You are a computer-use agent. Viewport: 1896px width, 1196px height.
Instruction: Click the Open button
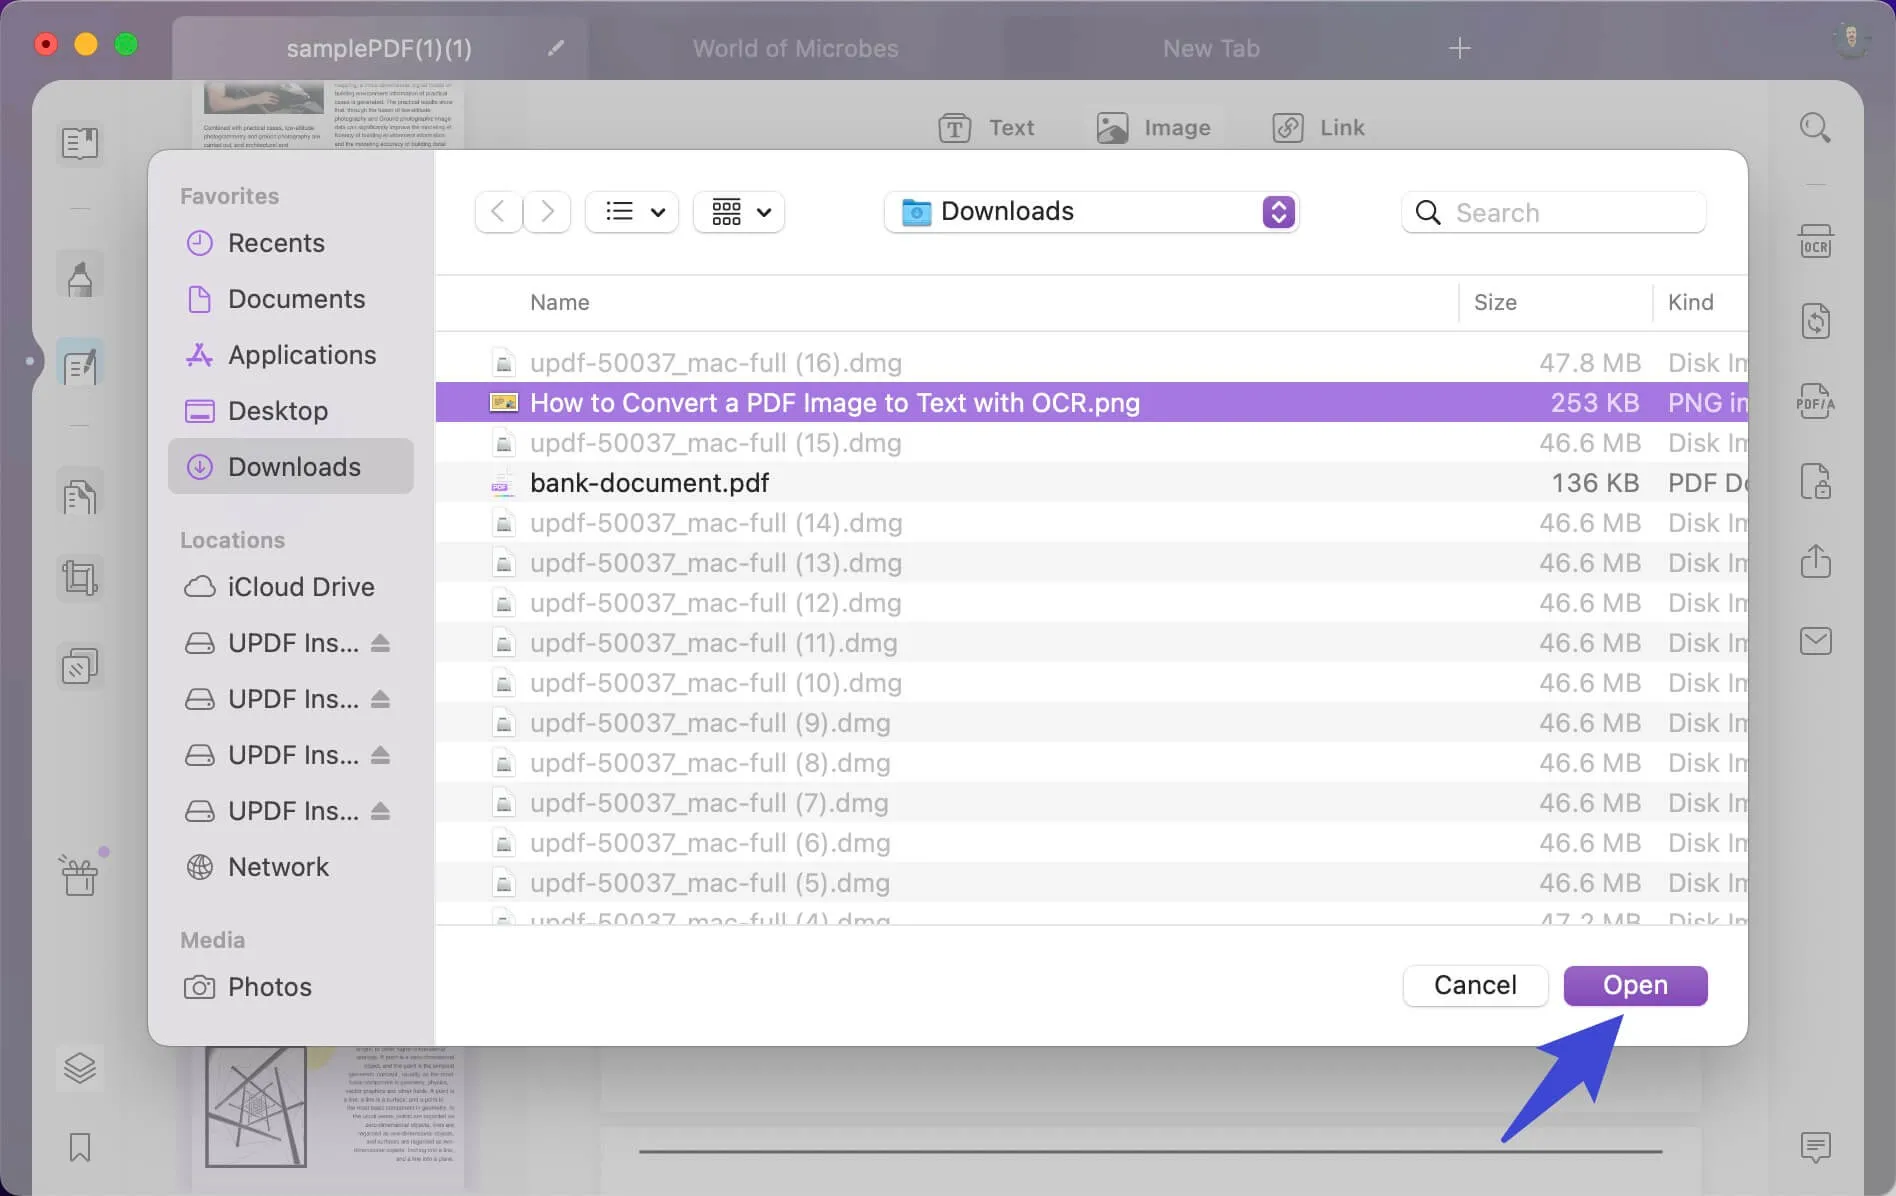click(x=1635, y=985)
